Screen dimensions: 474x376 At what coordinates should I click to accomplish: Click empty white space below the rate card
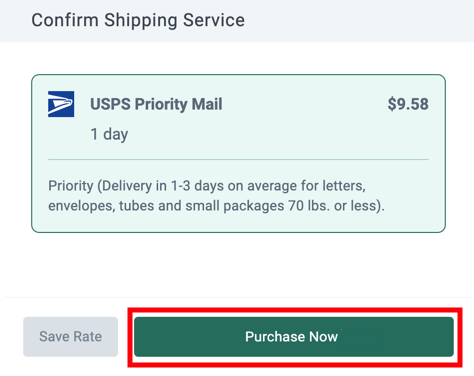coord(238,265)
